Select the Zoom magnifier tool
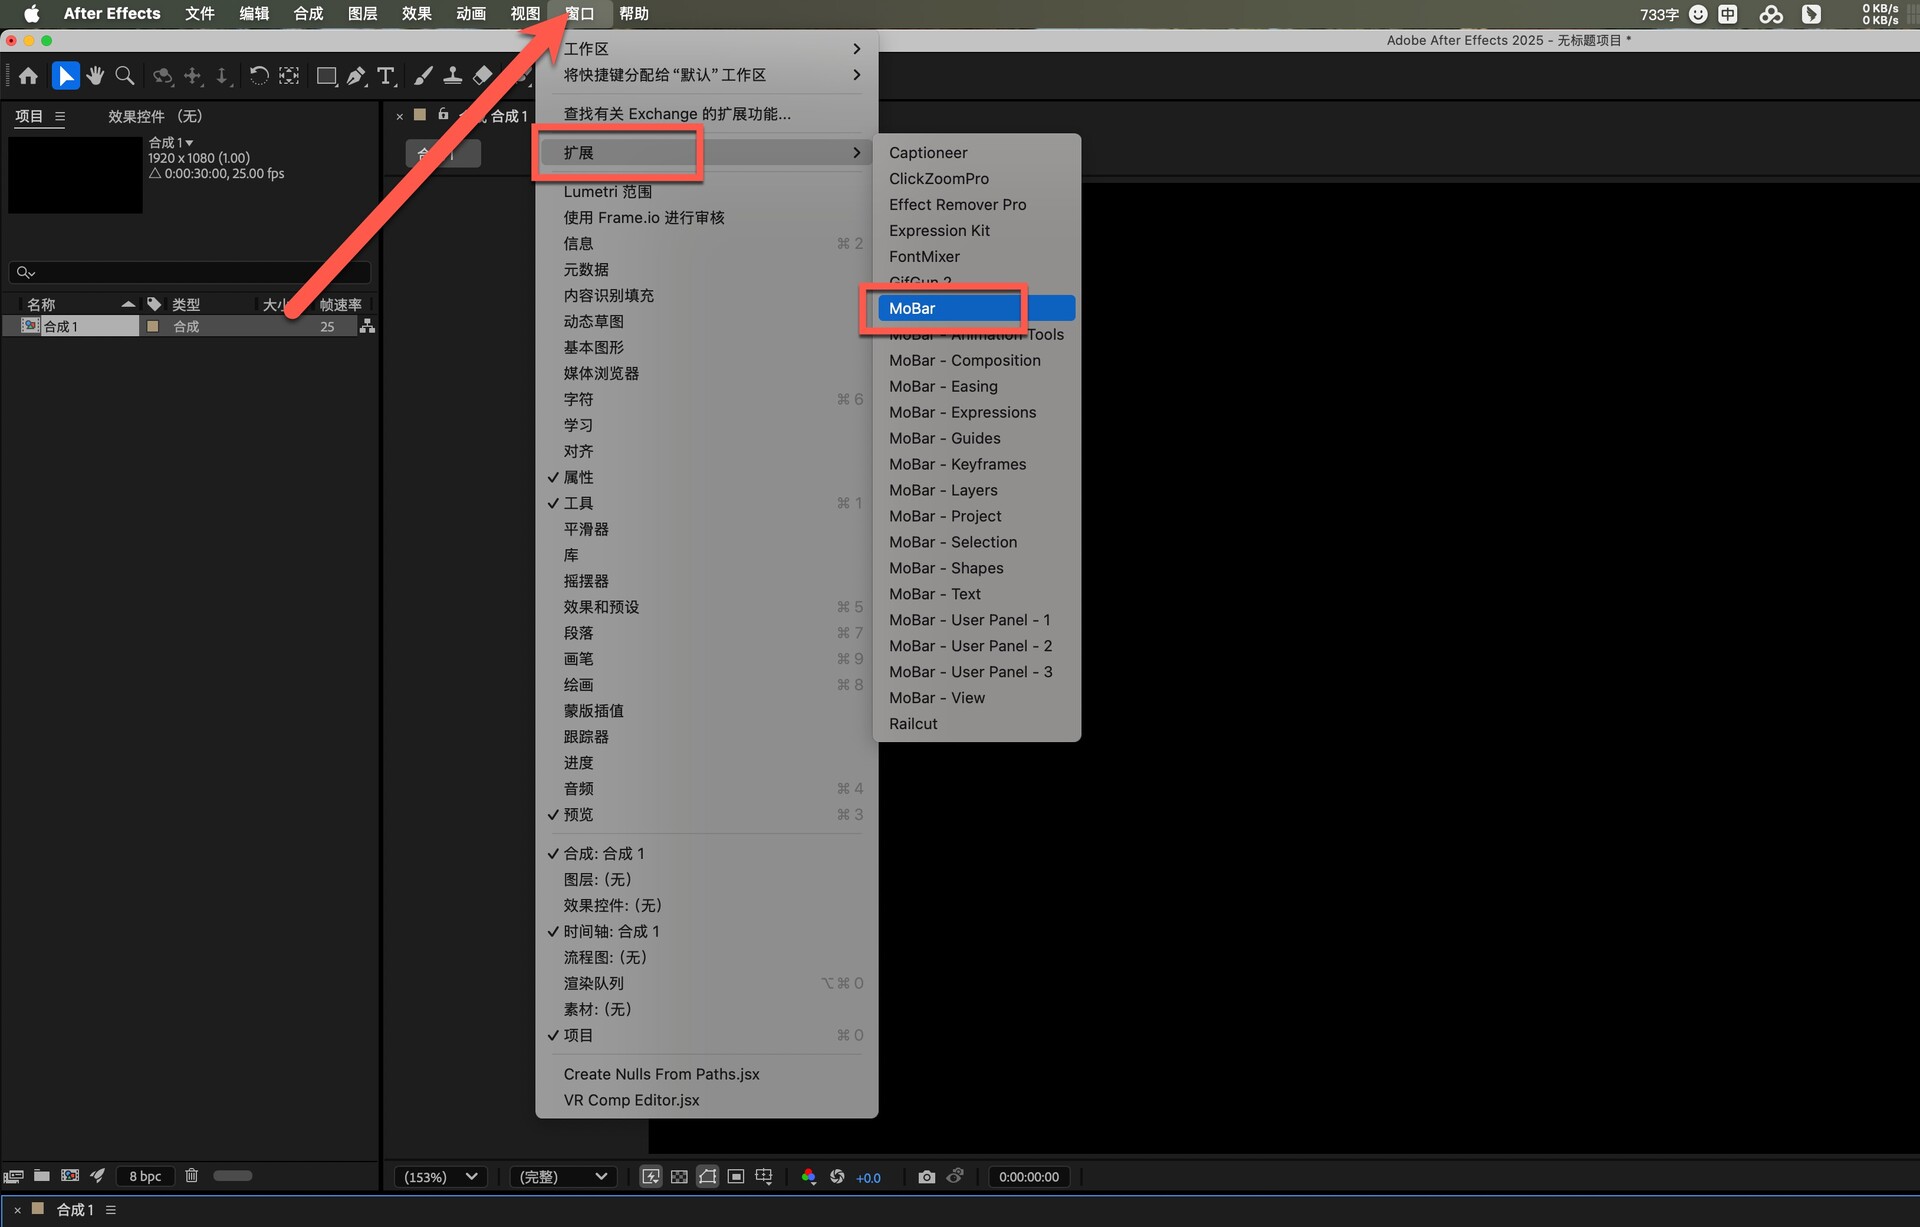 pyautogui.click(x=125, y=76)
